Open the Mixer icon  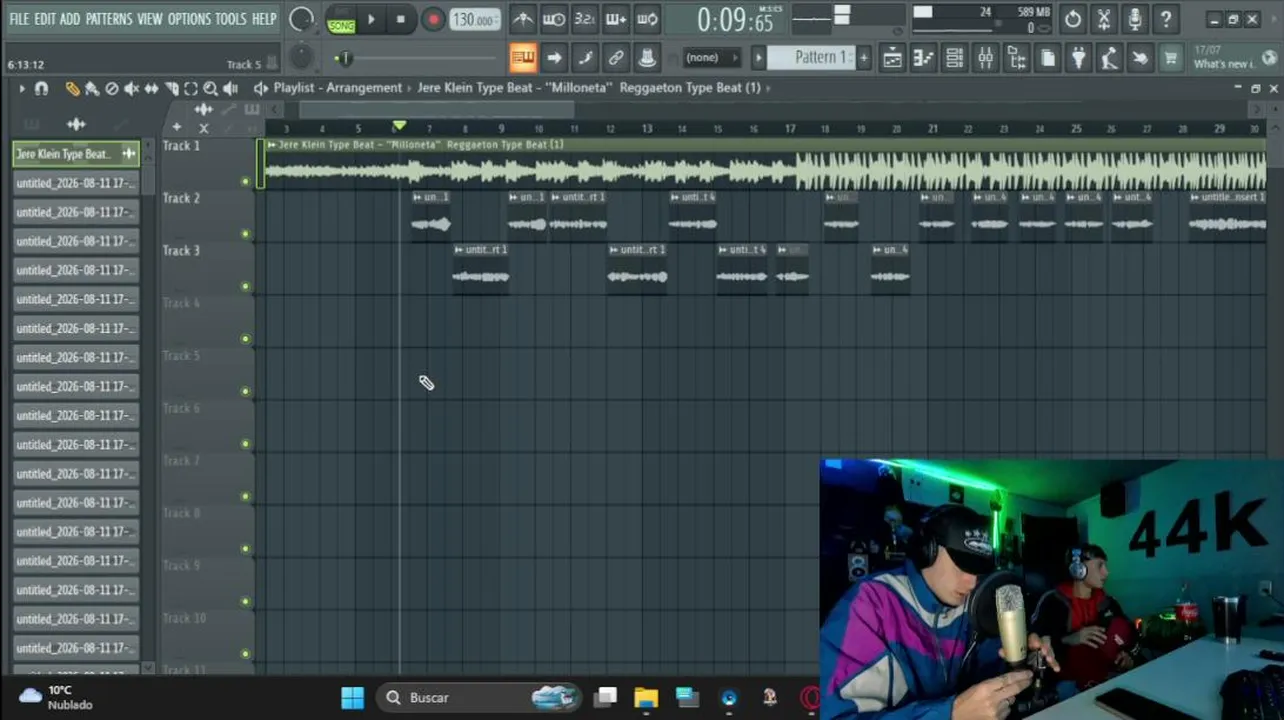click(x=985, y=58)
